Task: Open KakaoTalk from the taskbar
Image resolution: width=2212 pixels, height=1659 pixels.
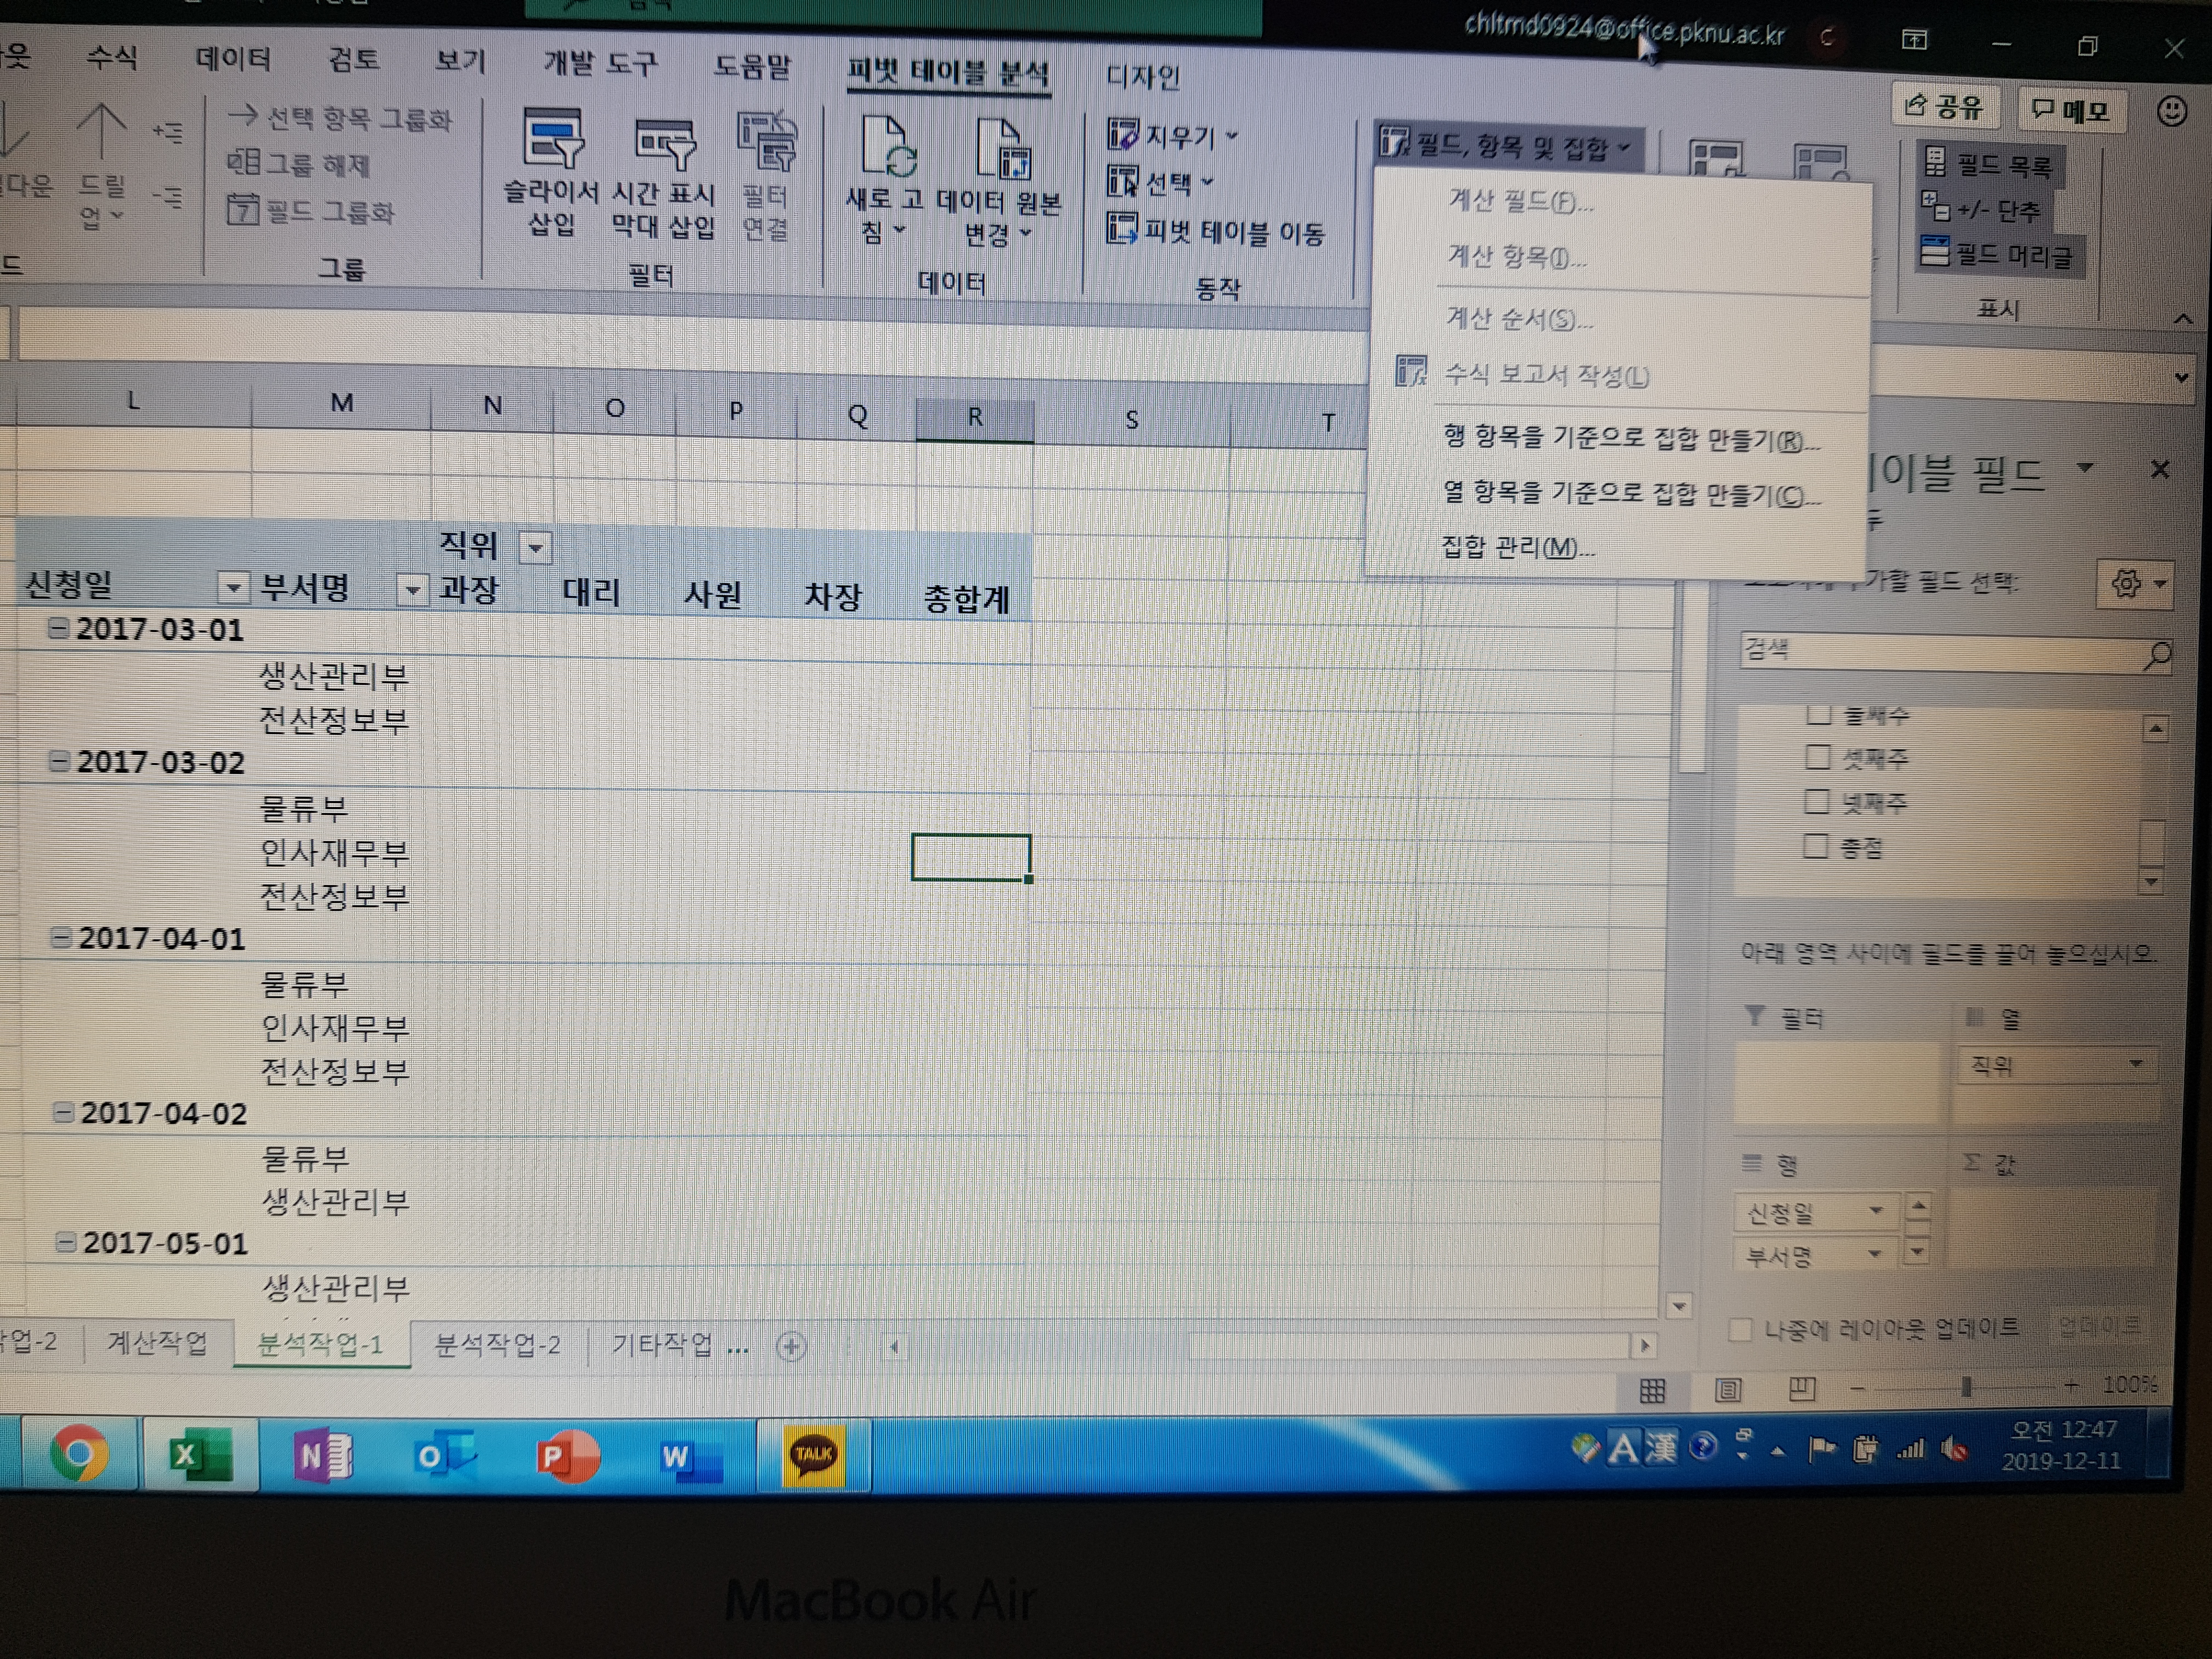Action: (x=812, y=1454)
